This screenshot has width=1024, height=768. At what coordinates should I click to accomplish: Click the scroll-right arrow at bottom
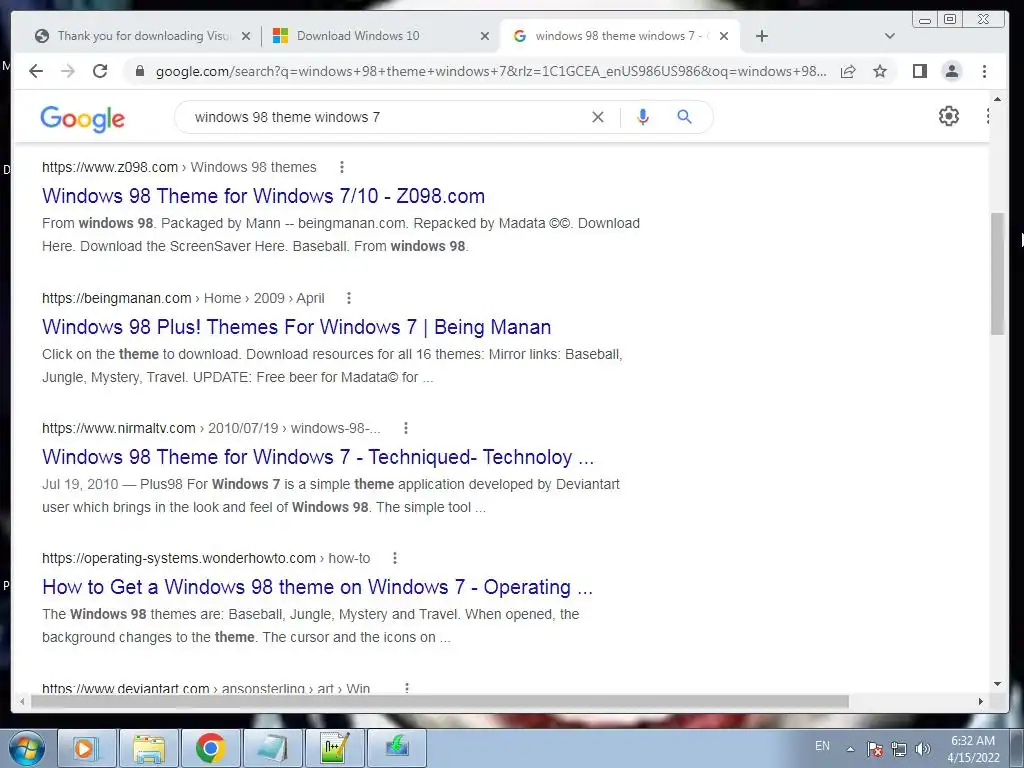tap(980, 701)
